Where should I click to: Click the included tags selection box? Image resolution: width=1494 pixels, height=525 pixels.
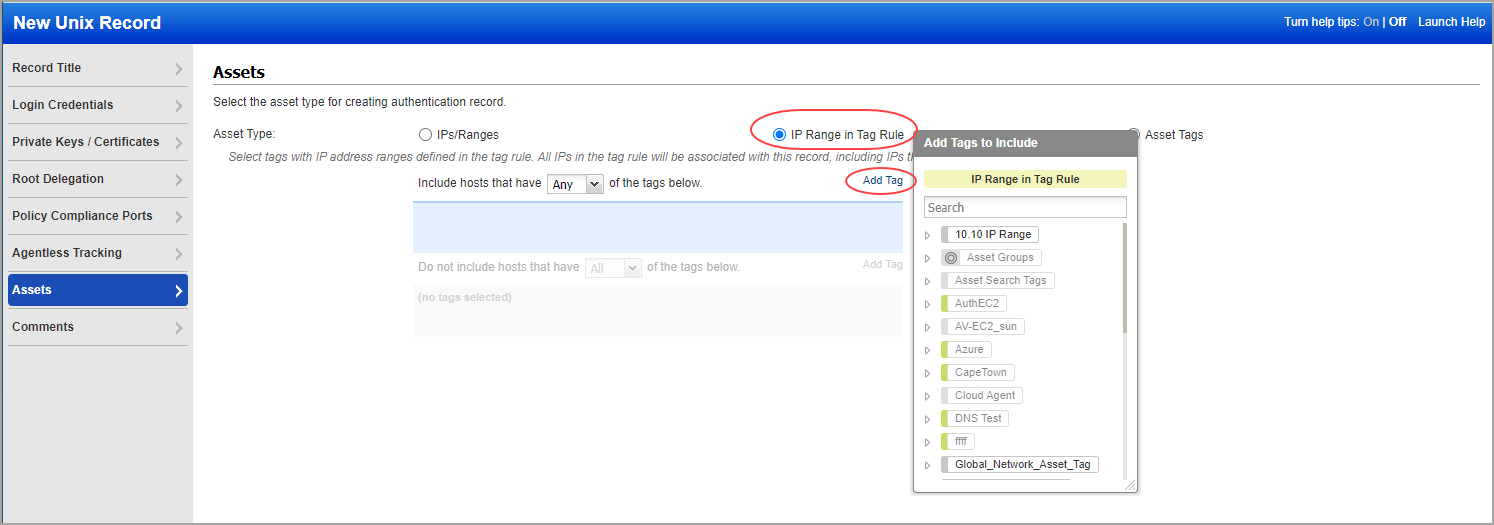(658, 227)
